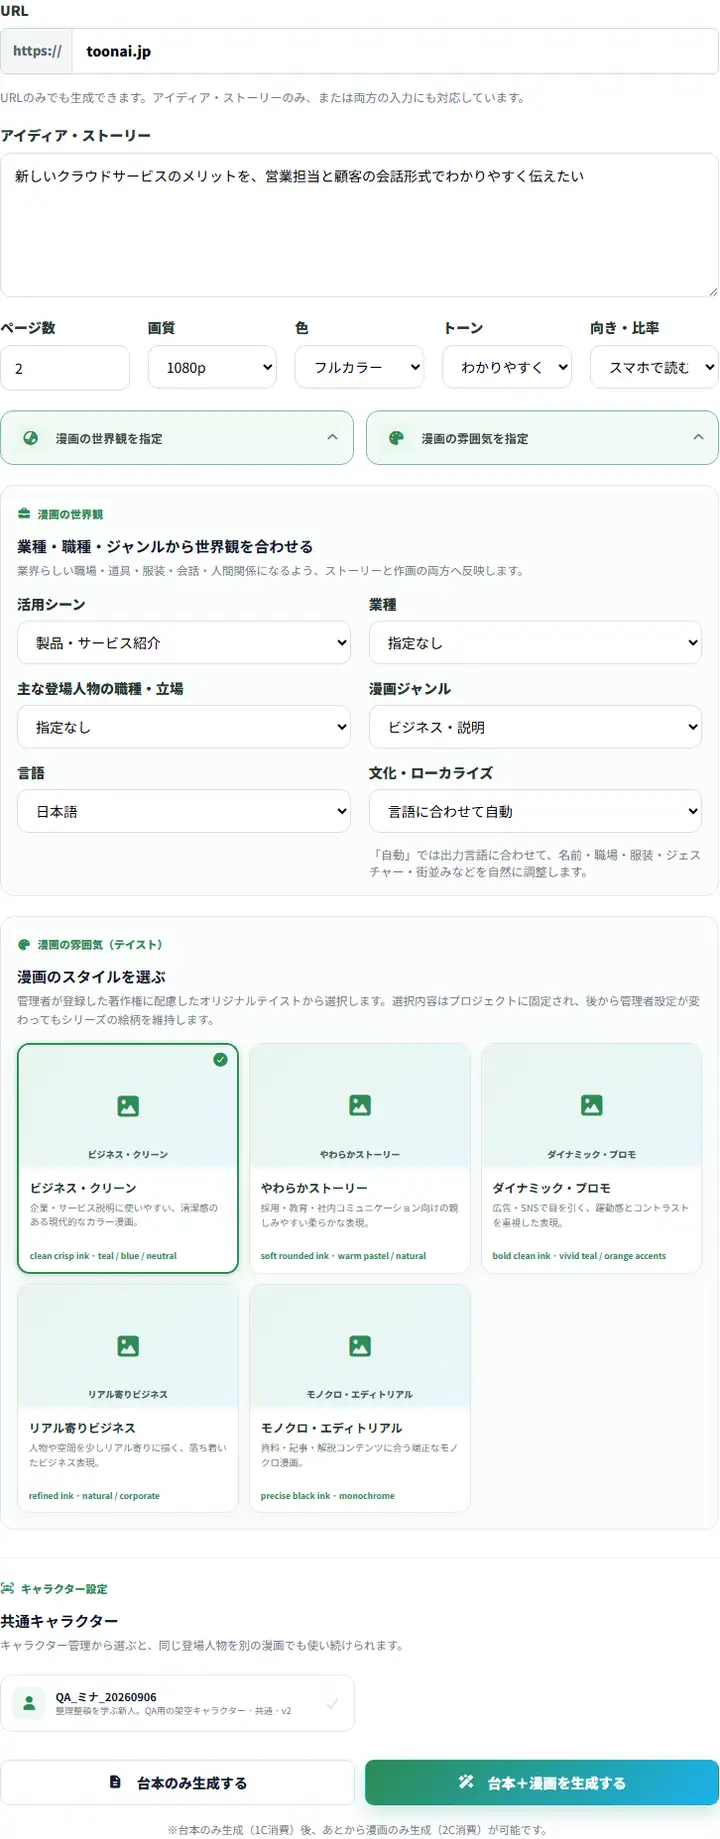This screenshot has width=720, height=1839.
Task: Select the ビジネス・クリーン style title
Action: click(83, 1188)
